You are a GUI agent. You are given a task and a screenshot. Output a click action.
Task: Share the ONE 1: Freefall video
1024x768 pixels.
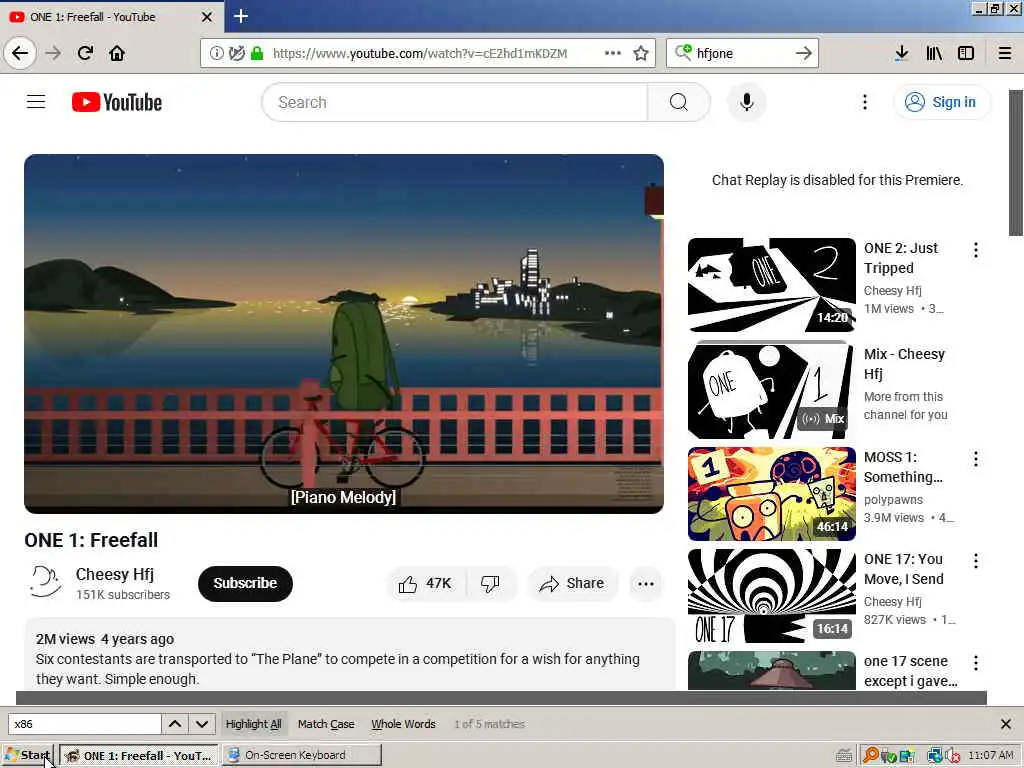pos(571,583)
